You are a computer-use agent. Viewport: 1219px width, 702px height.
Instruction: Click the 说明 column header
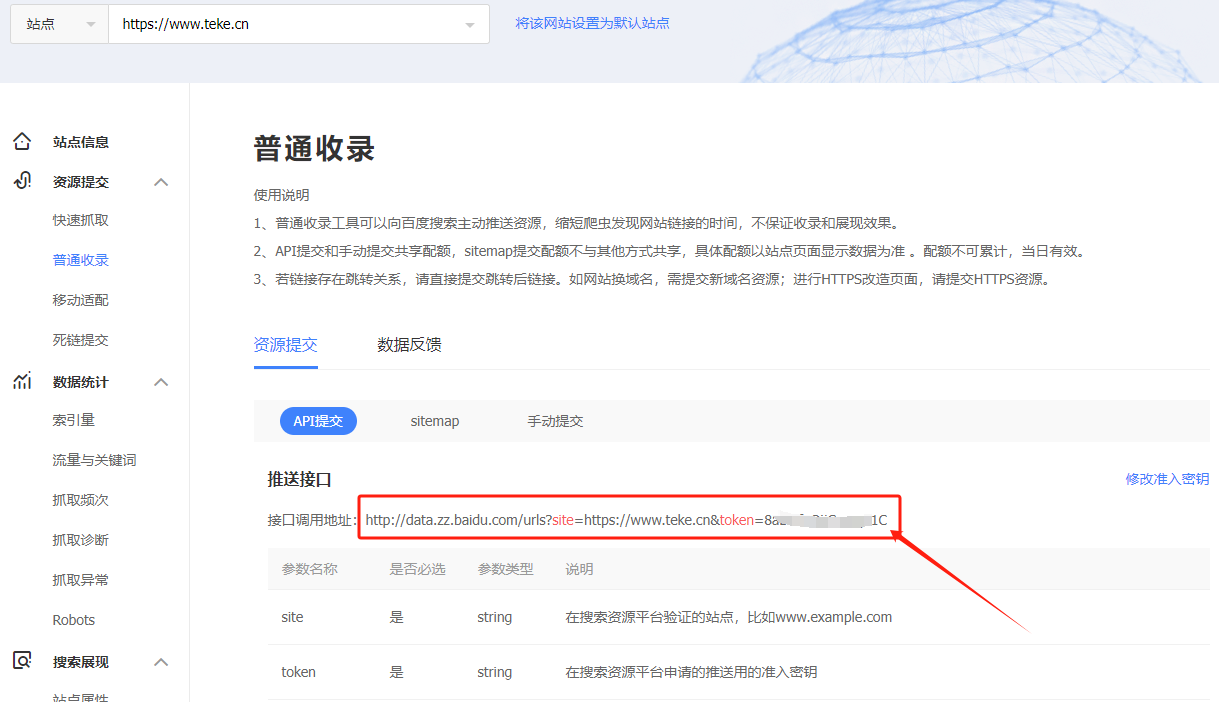(x=580, y=569)
